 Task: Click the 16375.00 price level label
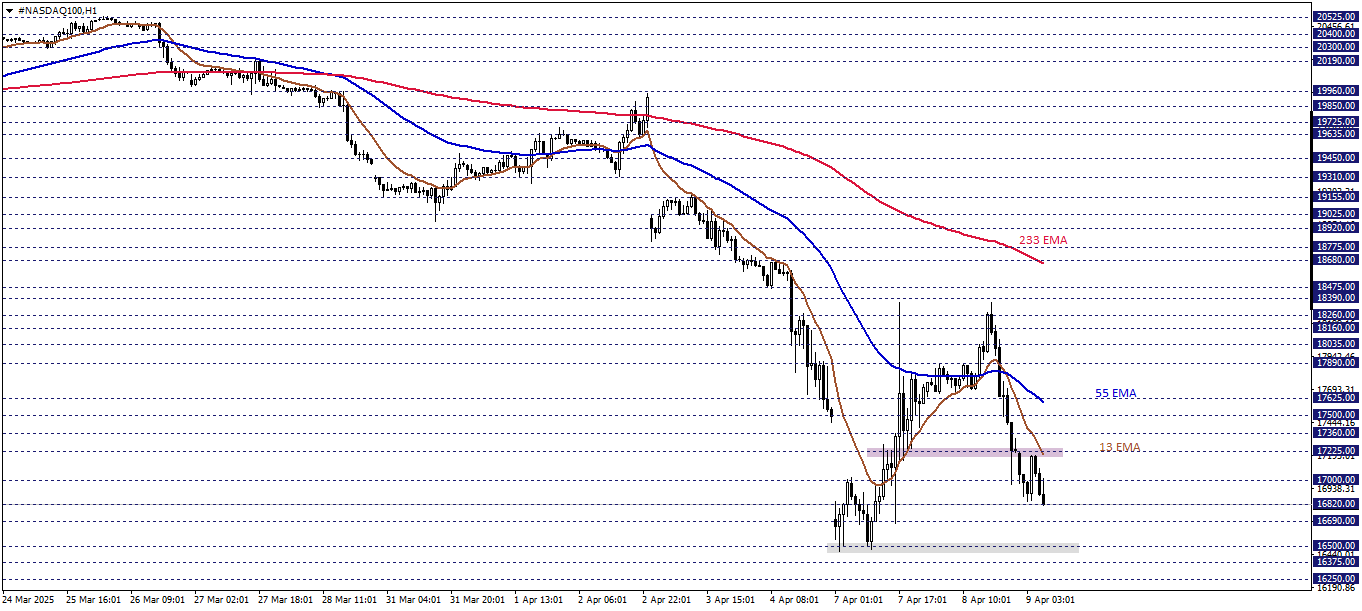(x=1337, y=562)
